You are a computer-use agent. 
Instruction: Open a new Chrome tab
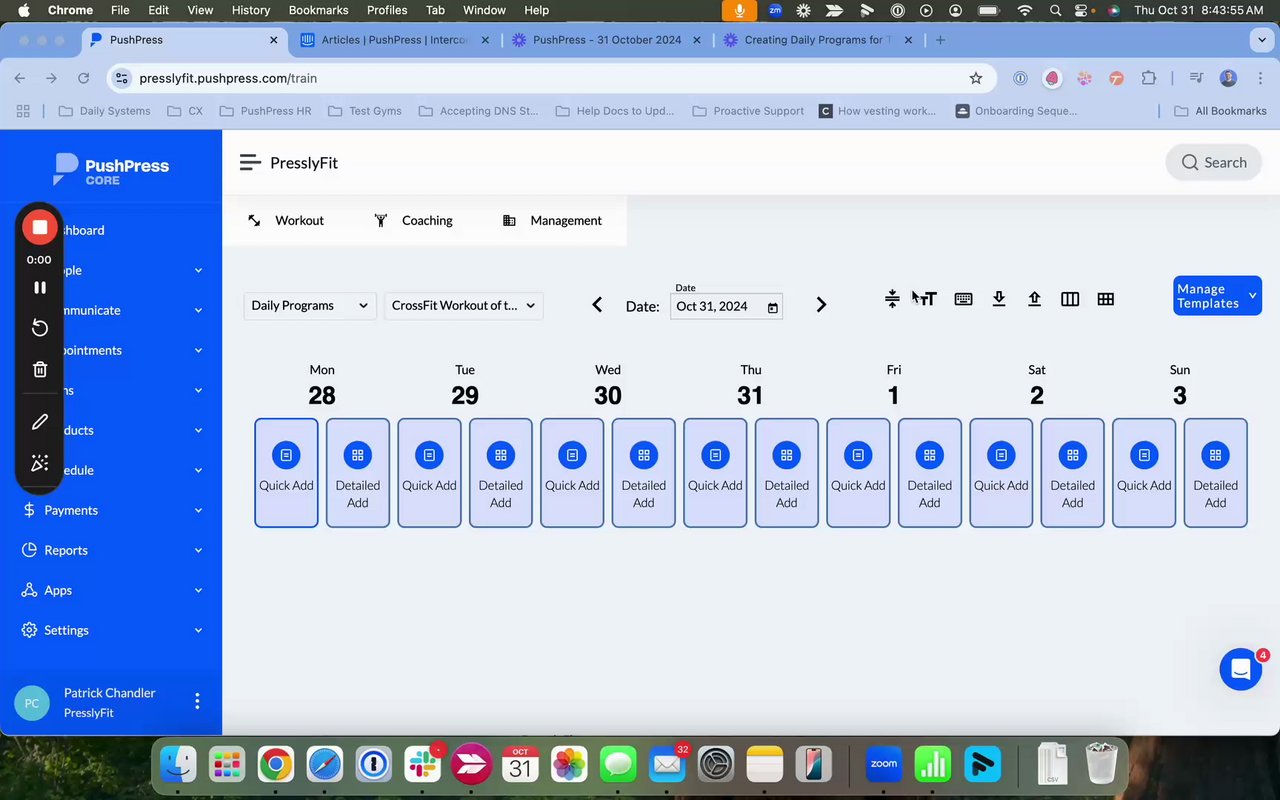tap(940, 40)
